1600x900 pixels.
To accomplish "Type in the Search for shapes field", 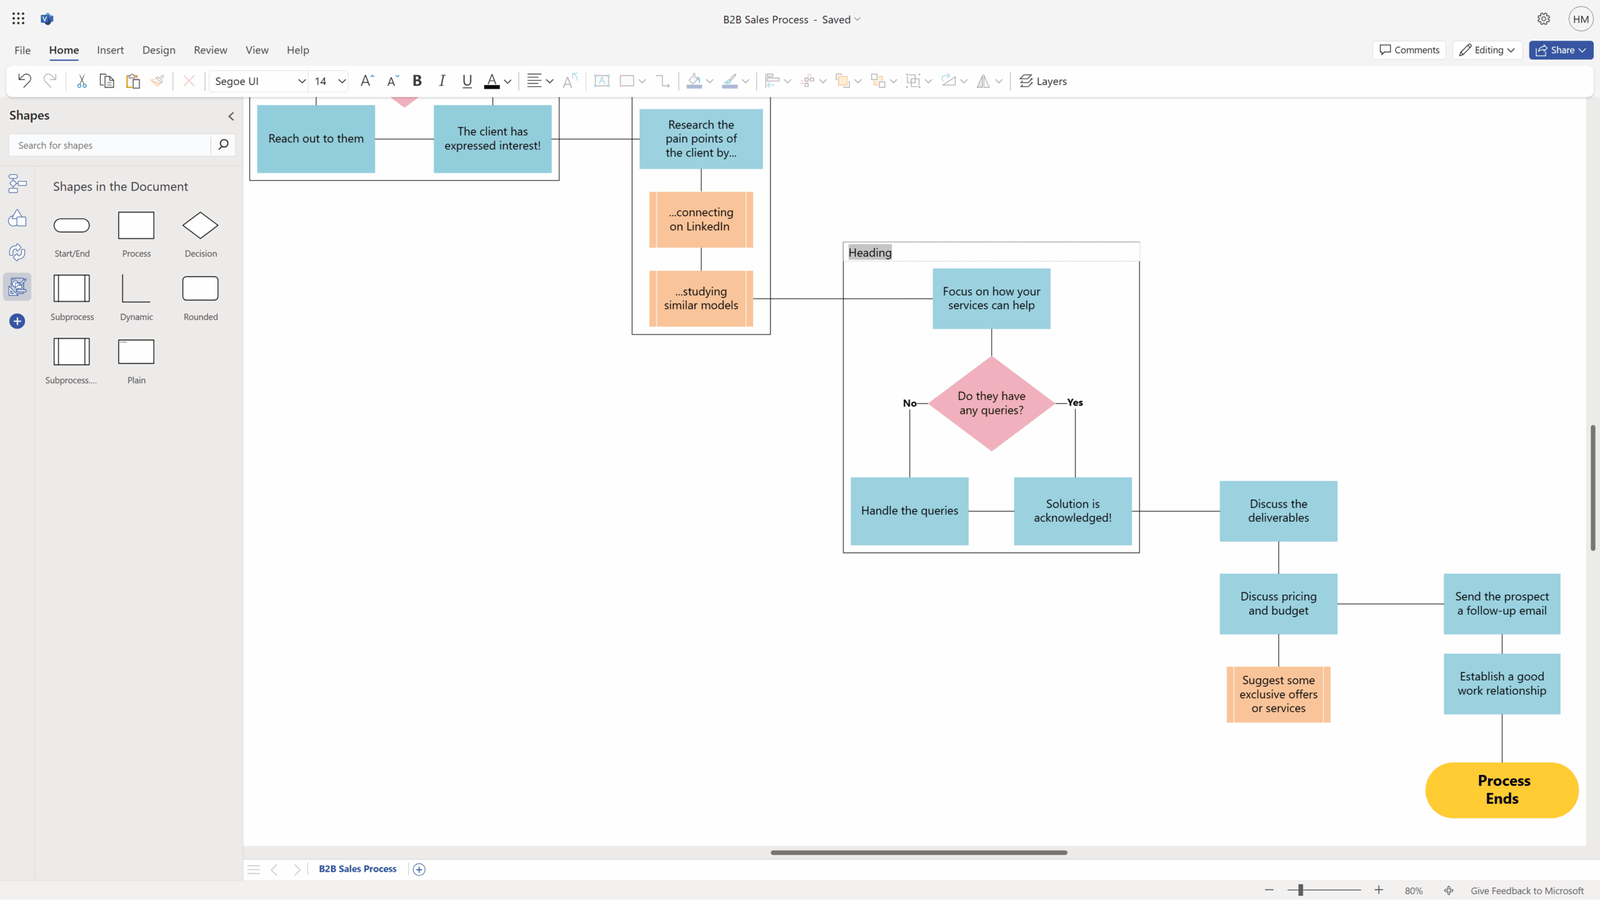I will pos(110,144).
